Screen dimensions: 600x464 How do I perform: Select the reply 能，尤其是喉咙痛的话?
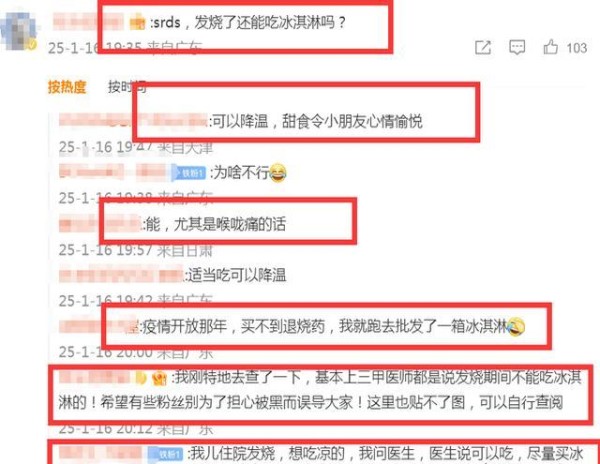215,224
